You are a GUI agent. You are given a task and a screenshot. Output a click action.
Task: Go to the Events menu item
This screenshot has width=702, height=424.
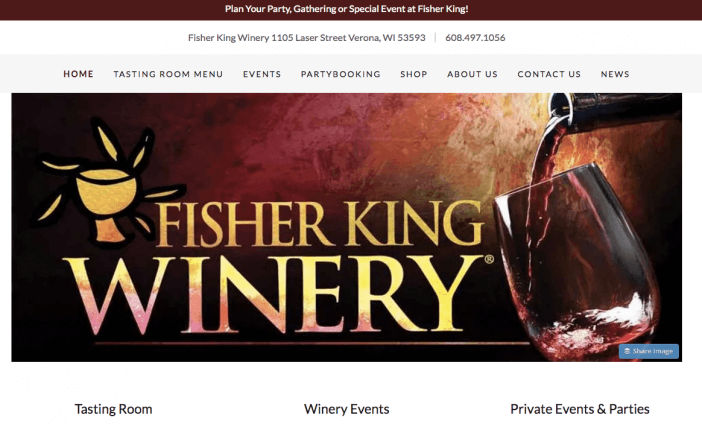click(x=262, y=74)
